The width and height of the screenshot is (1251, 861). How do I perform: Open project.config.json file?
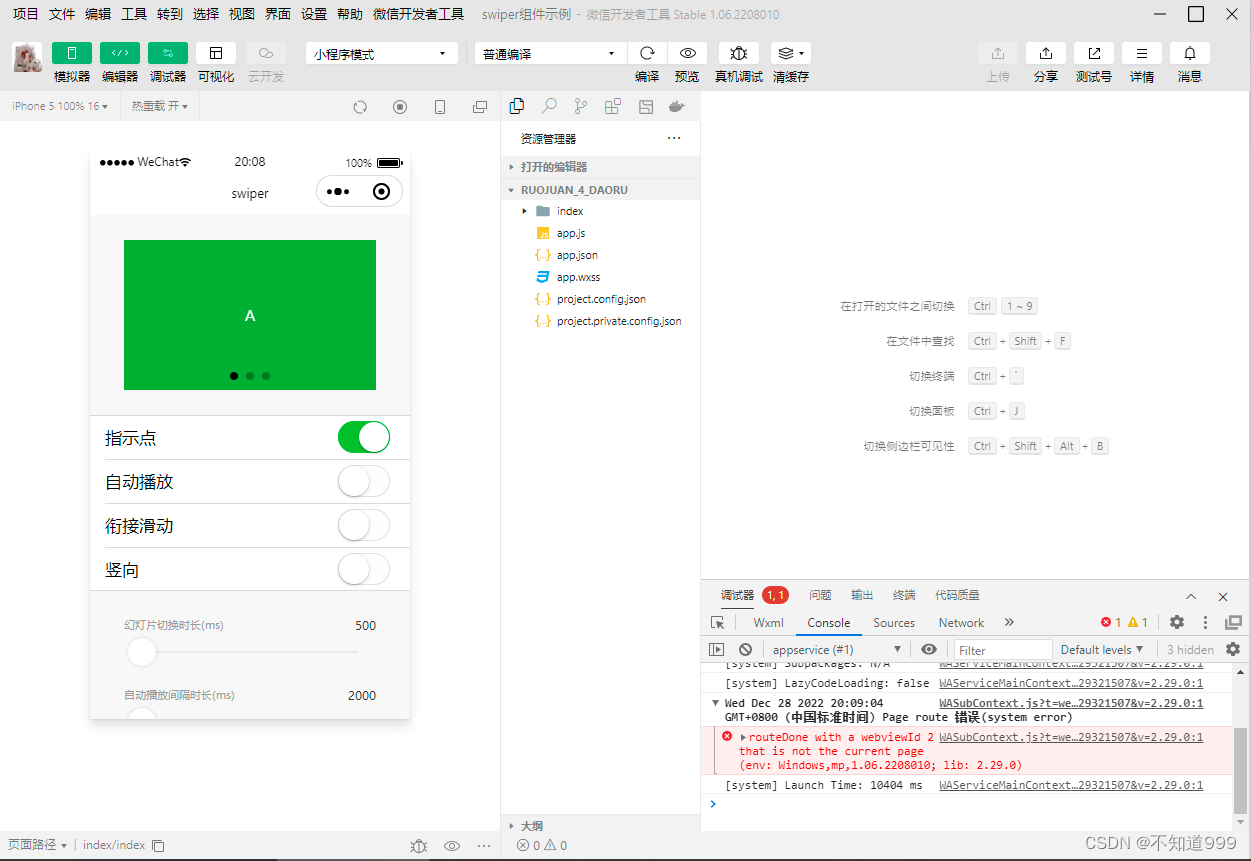tap(600, 299)
